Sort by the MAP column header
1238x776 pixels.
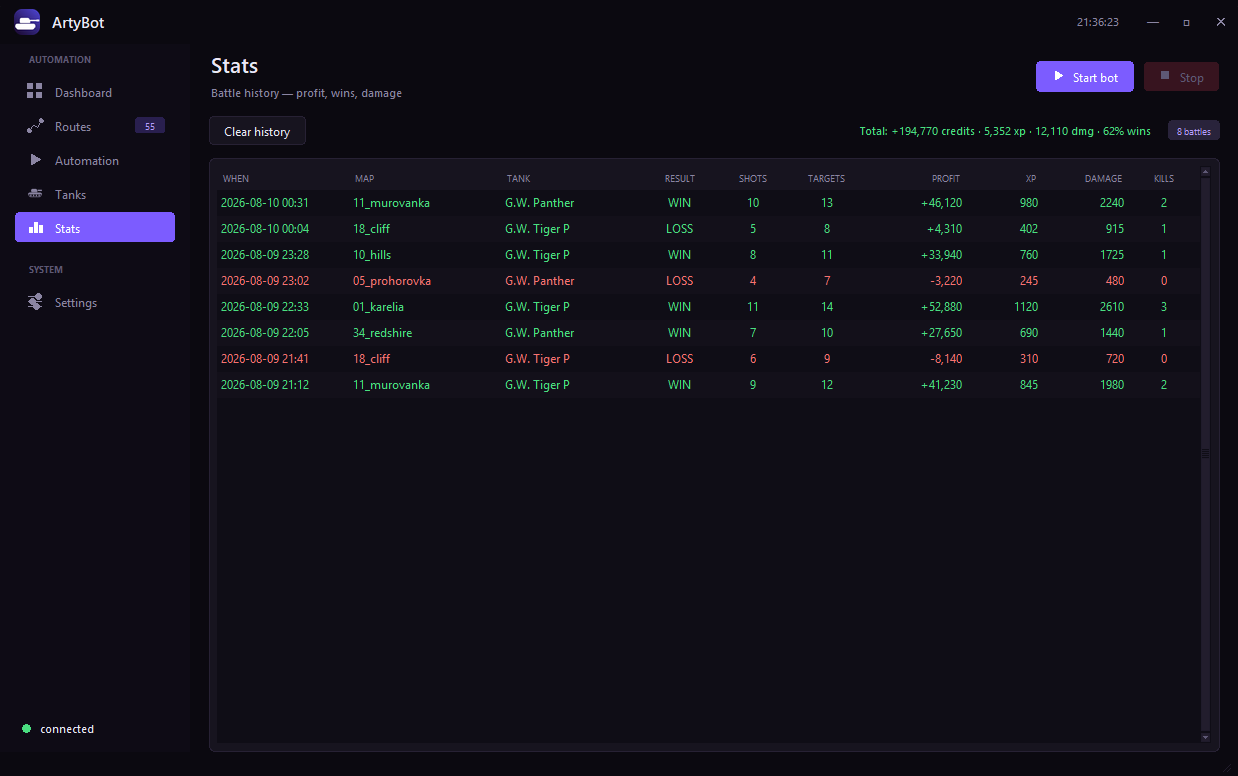point(364,179)
